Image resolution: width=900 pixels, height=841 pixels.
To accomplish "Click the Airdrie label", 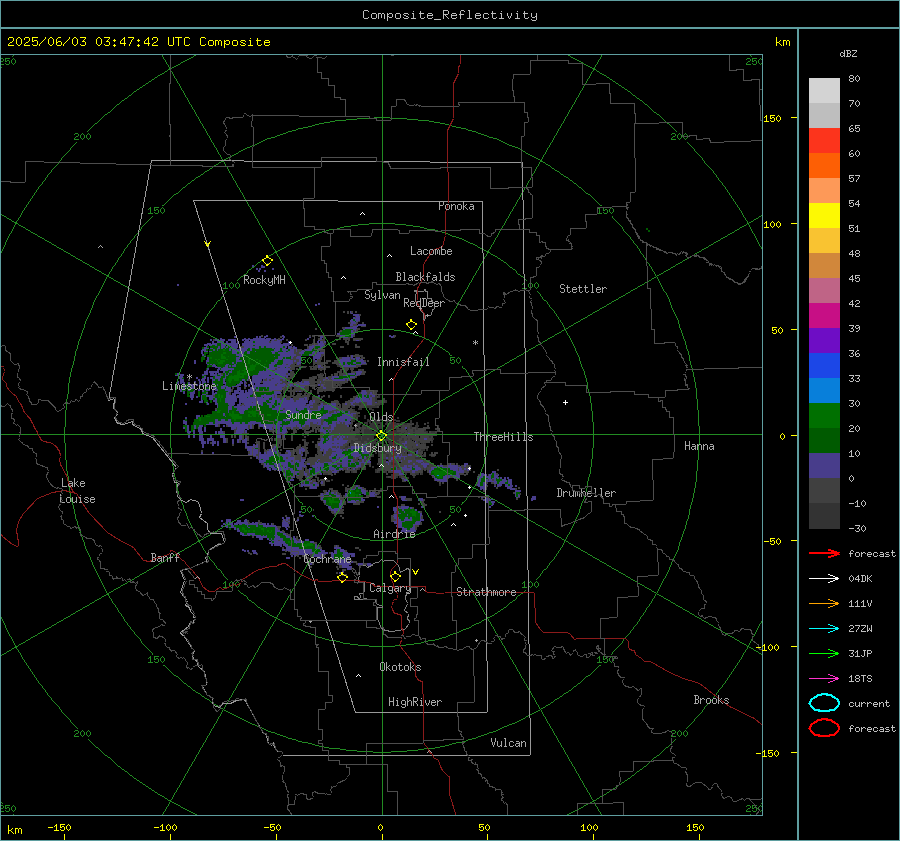I will coord(394,534).
